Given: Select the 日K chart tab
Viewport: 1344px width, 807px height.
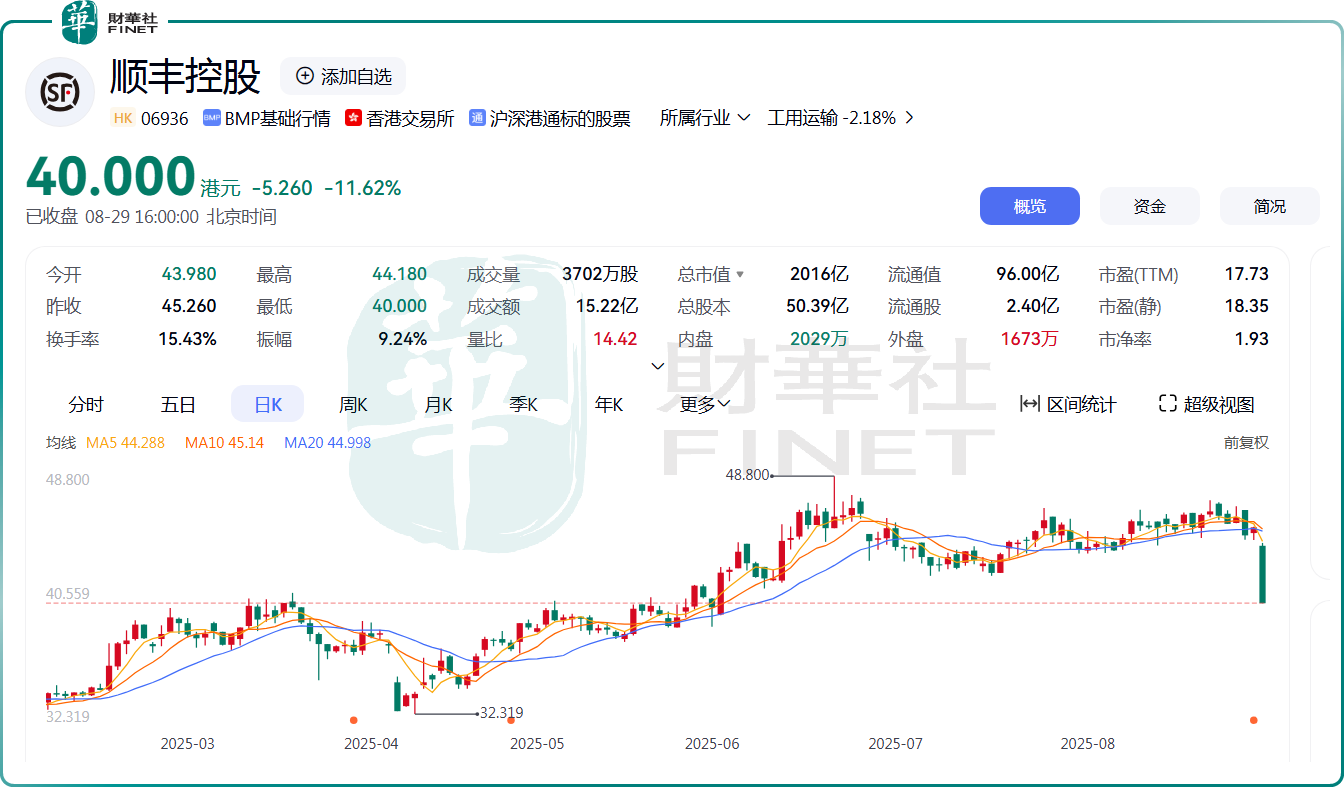Looking at the screenshot, I should coord(268,404).
